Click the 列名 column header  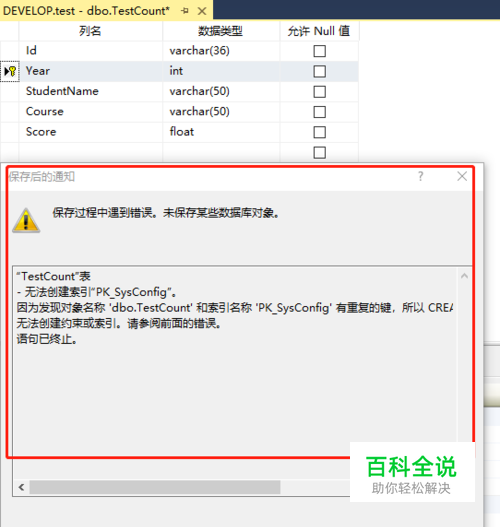click(91, 31)
